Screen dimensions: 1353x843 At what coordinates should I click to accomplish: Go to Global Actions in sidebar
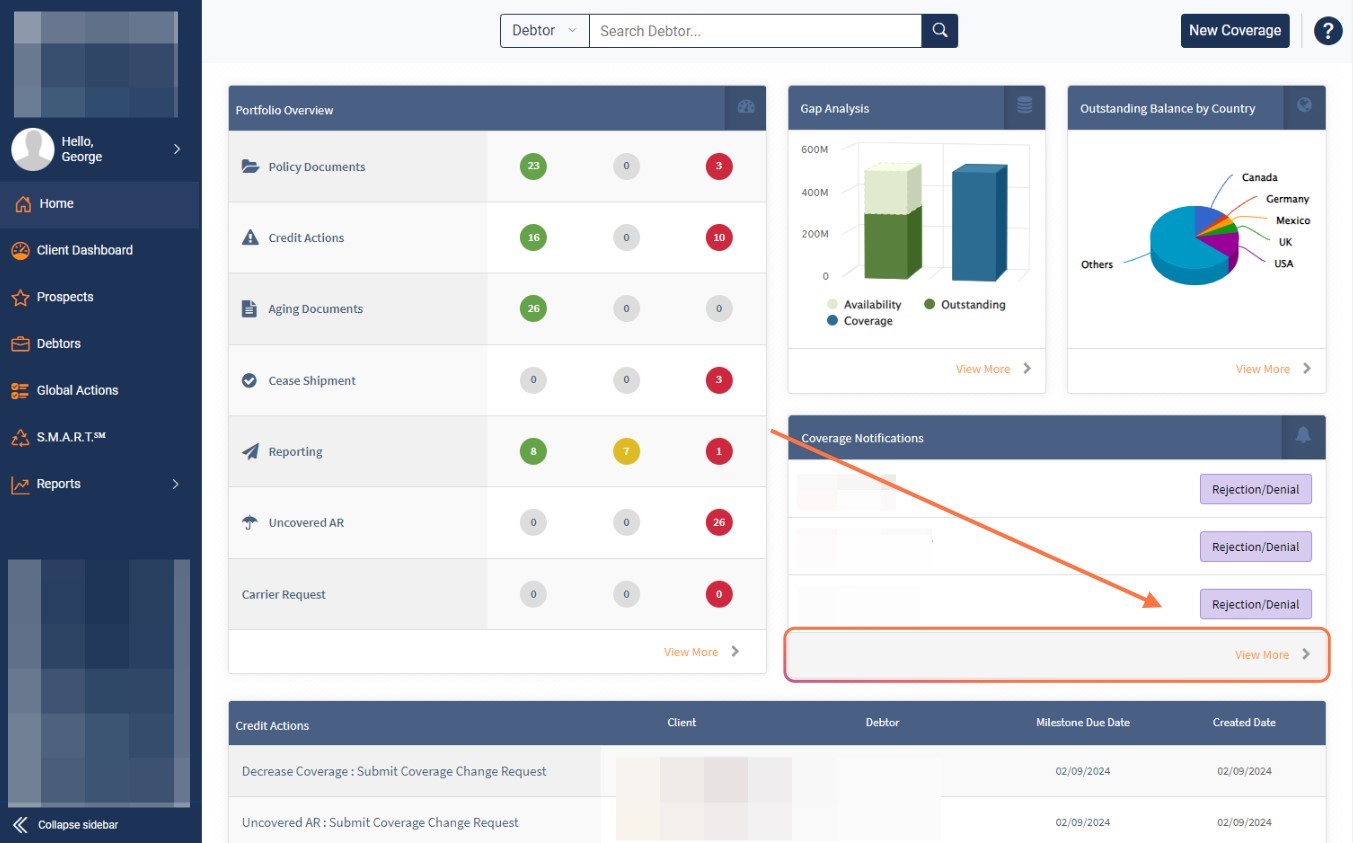(x=77, y=390)
